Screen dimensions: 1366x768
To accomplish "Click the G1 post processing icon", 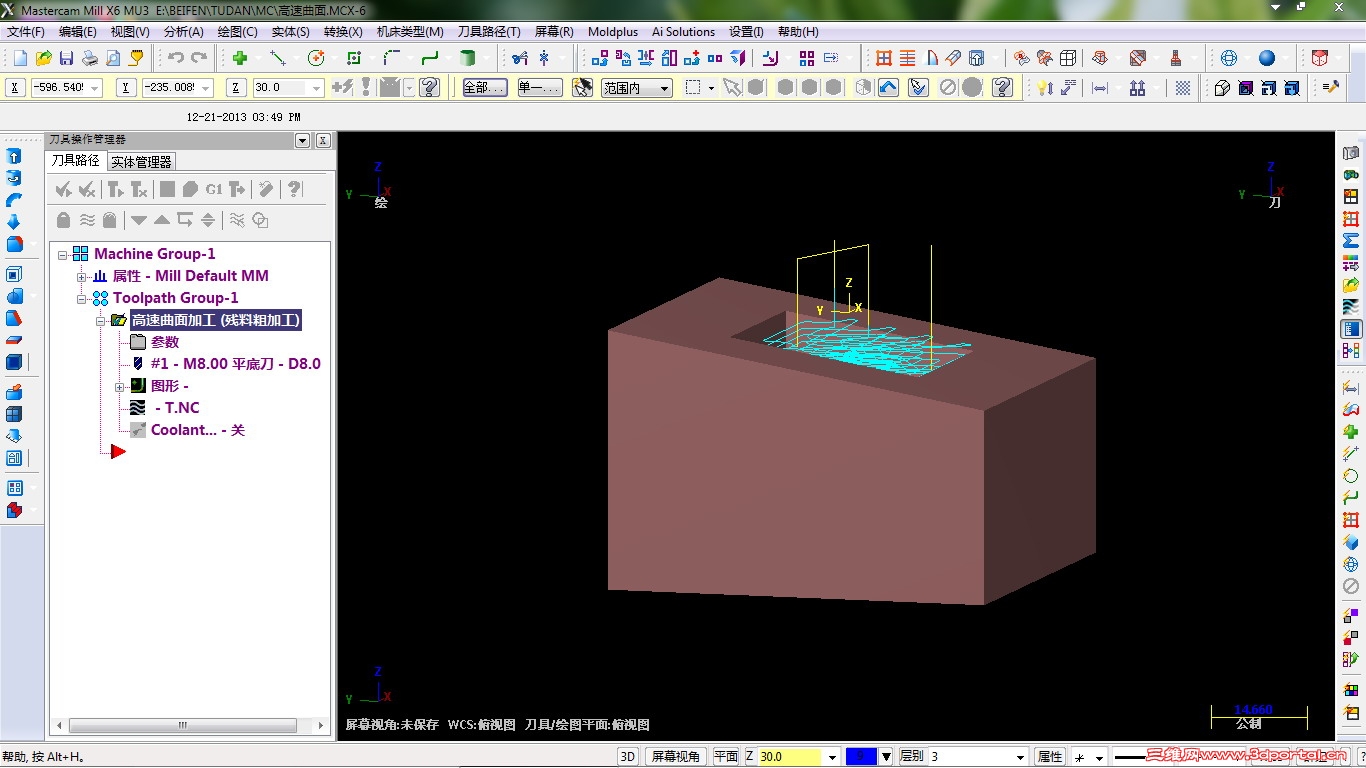I will pos(214,189).
